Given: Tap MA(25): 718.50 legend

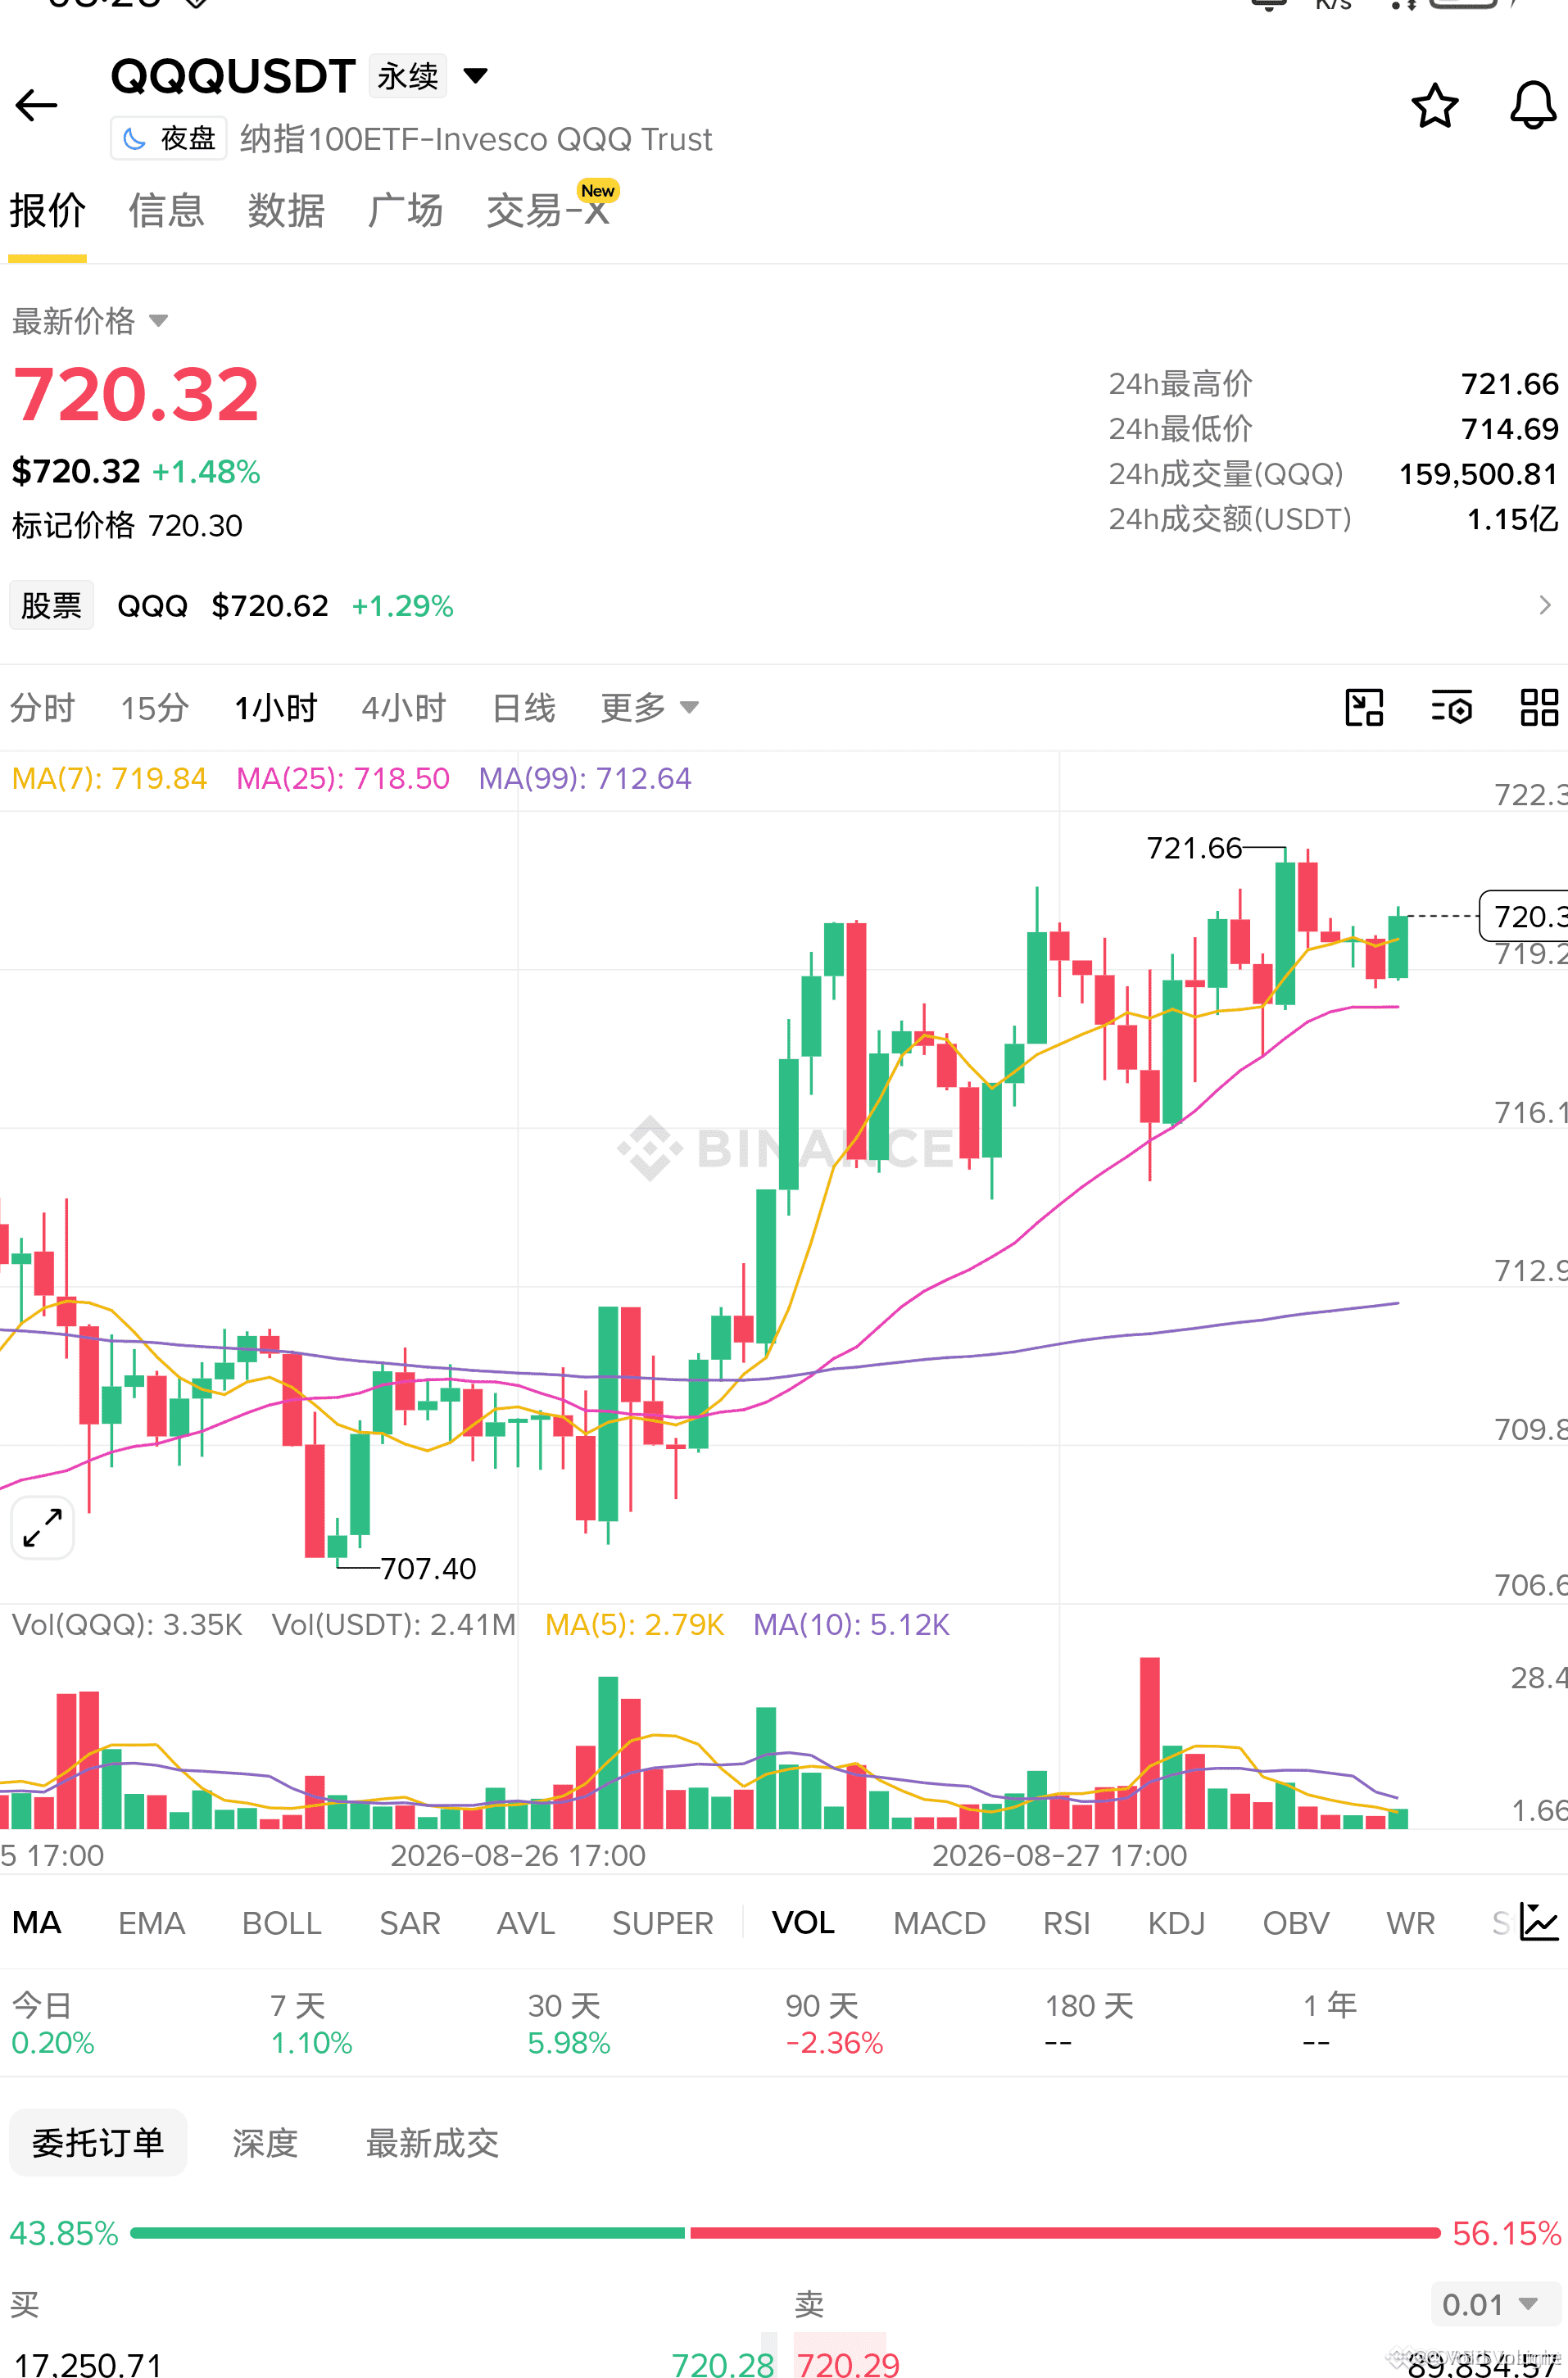Looking at the screenshot, I should tap(343, 778).
